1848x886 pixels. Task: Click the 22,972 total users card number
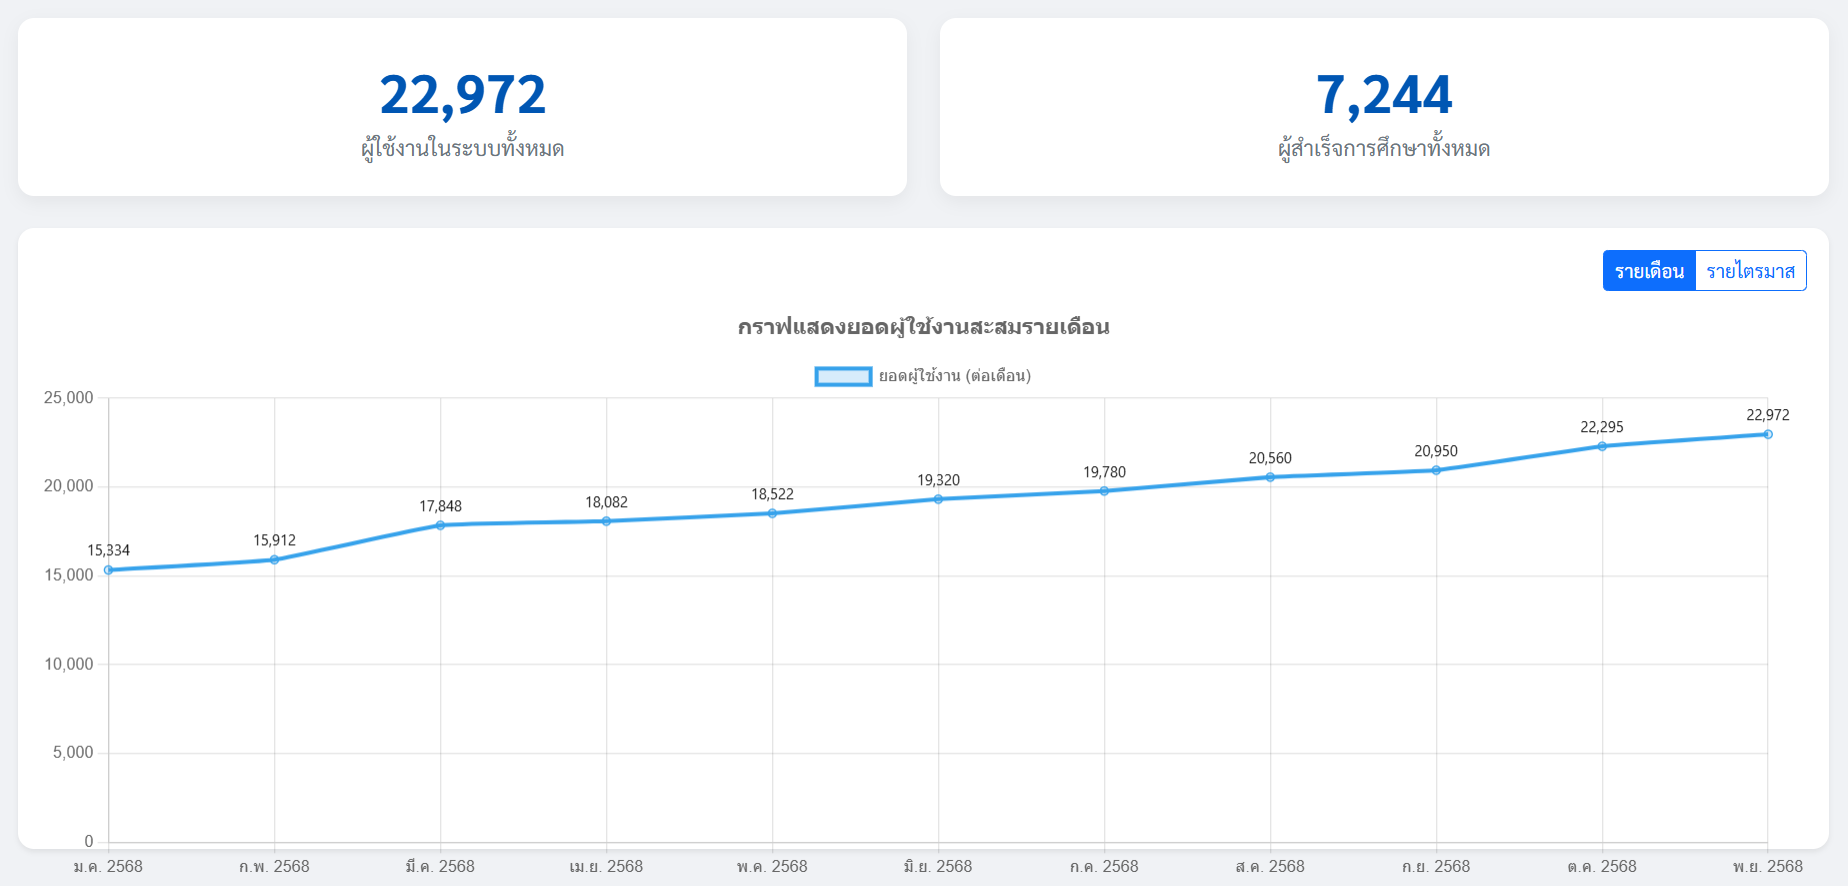(x=462, y=95)
